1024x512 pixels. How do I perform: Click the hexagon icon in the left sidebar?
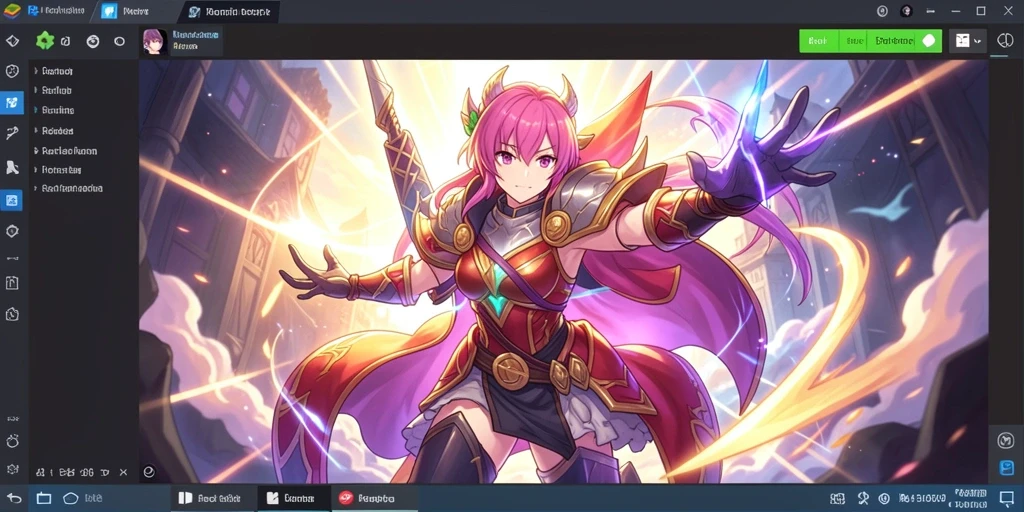tap(12, 231)
